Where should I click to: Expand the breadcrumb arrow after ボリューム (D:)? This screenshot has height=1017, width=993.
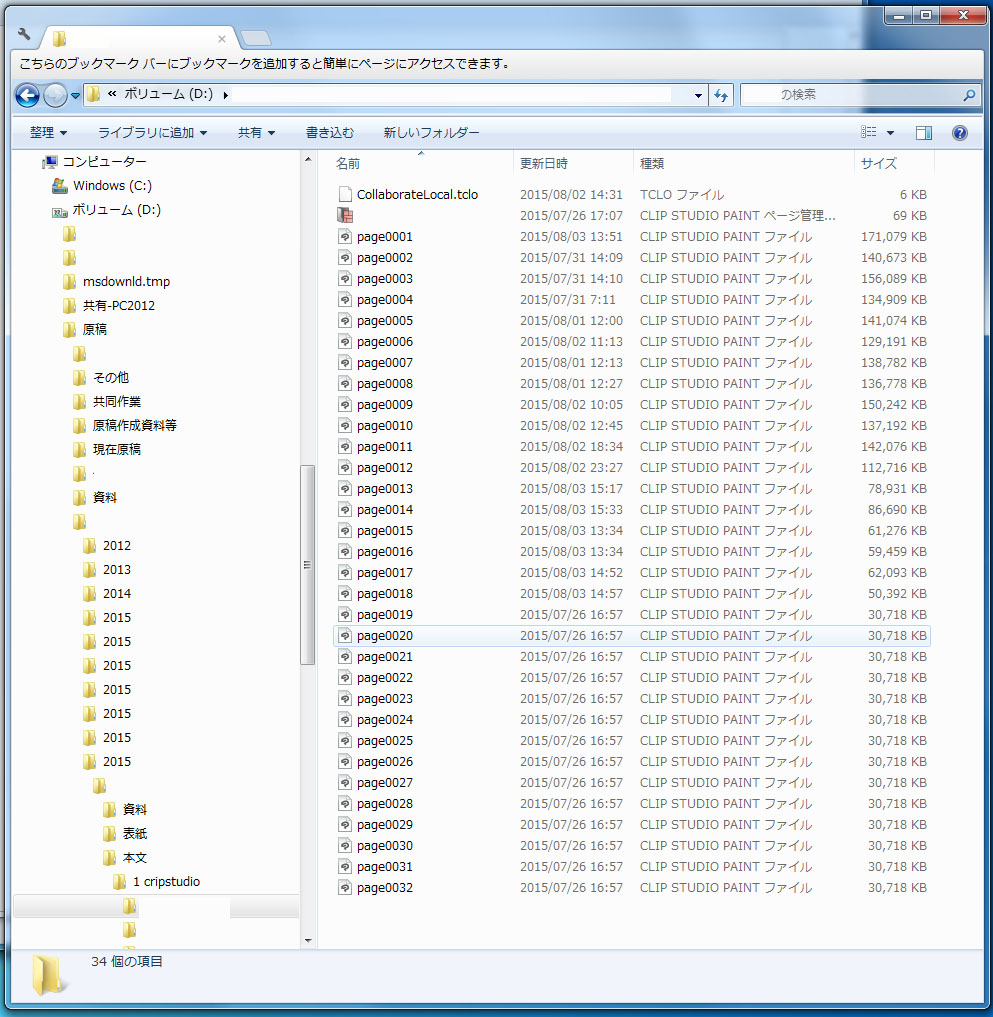coord(225,95)
